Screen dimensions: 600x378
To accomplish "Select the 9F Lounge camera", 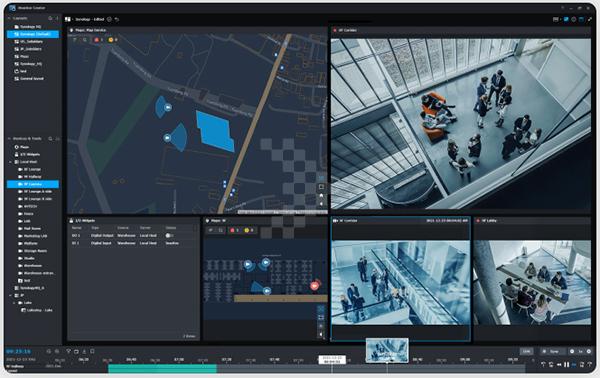I will 33,169.
